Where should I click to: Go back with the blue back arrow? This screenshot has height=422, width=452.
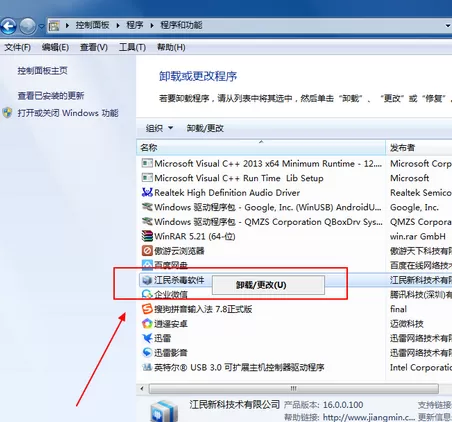tap(8, 26)
